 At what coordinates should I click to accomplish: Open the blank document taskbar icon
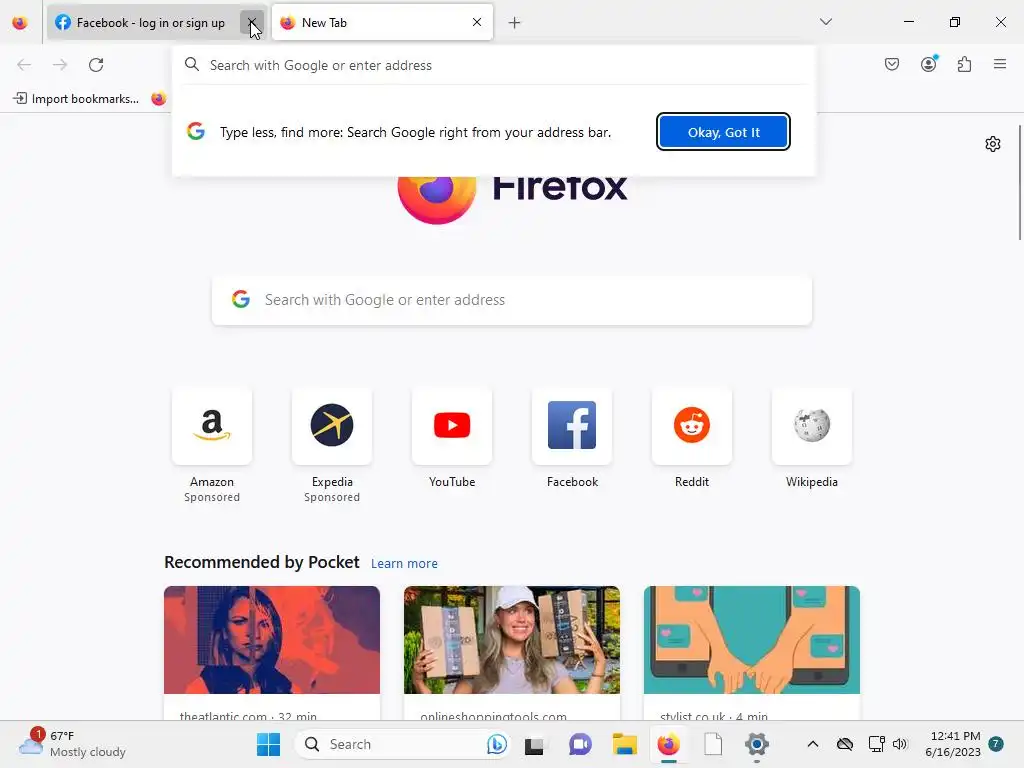click(713, 744)
